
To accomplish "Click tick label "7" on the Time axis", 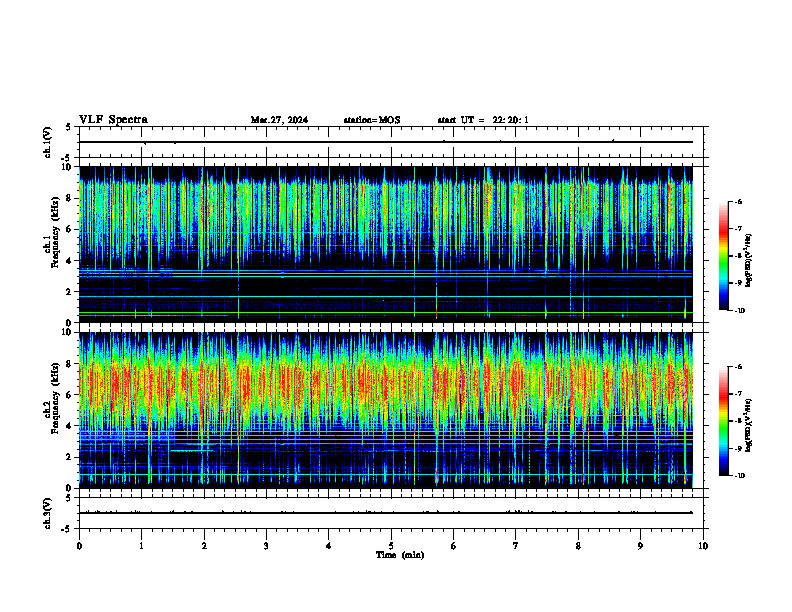I will [516, 546].
